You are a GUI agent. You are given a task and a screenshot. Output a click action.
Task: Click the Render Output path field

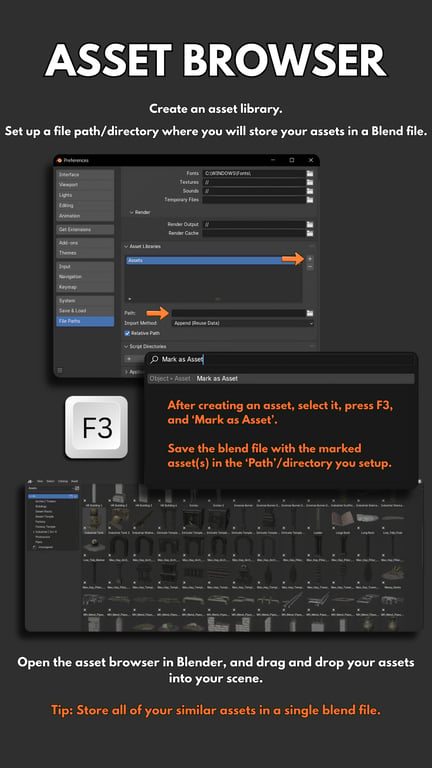pyautogui.click(x=254, y=224)
